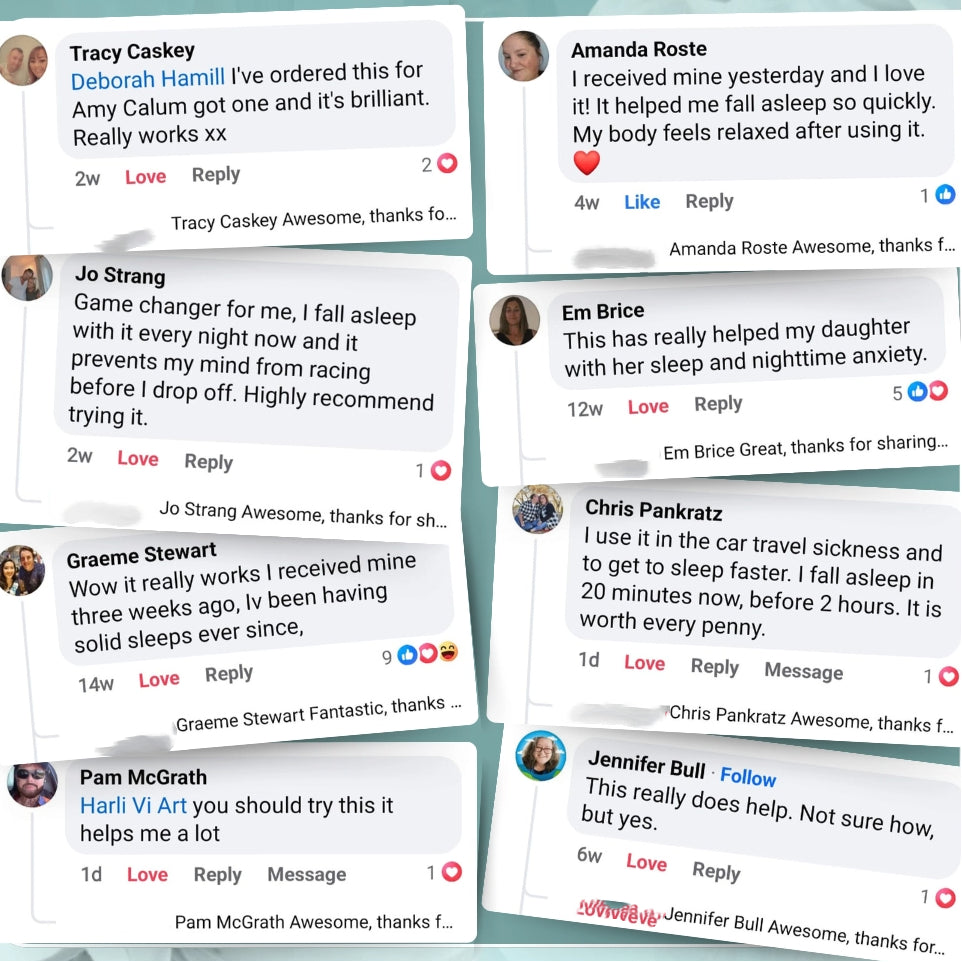Click the heart reaction on Chris Pankratz's comment
Screen dimensions: 962x962
tap(949, 676)
